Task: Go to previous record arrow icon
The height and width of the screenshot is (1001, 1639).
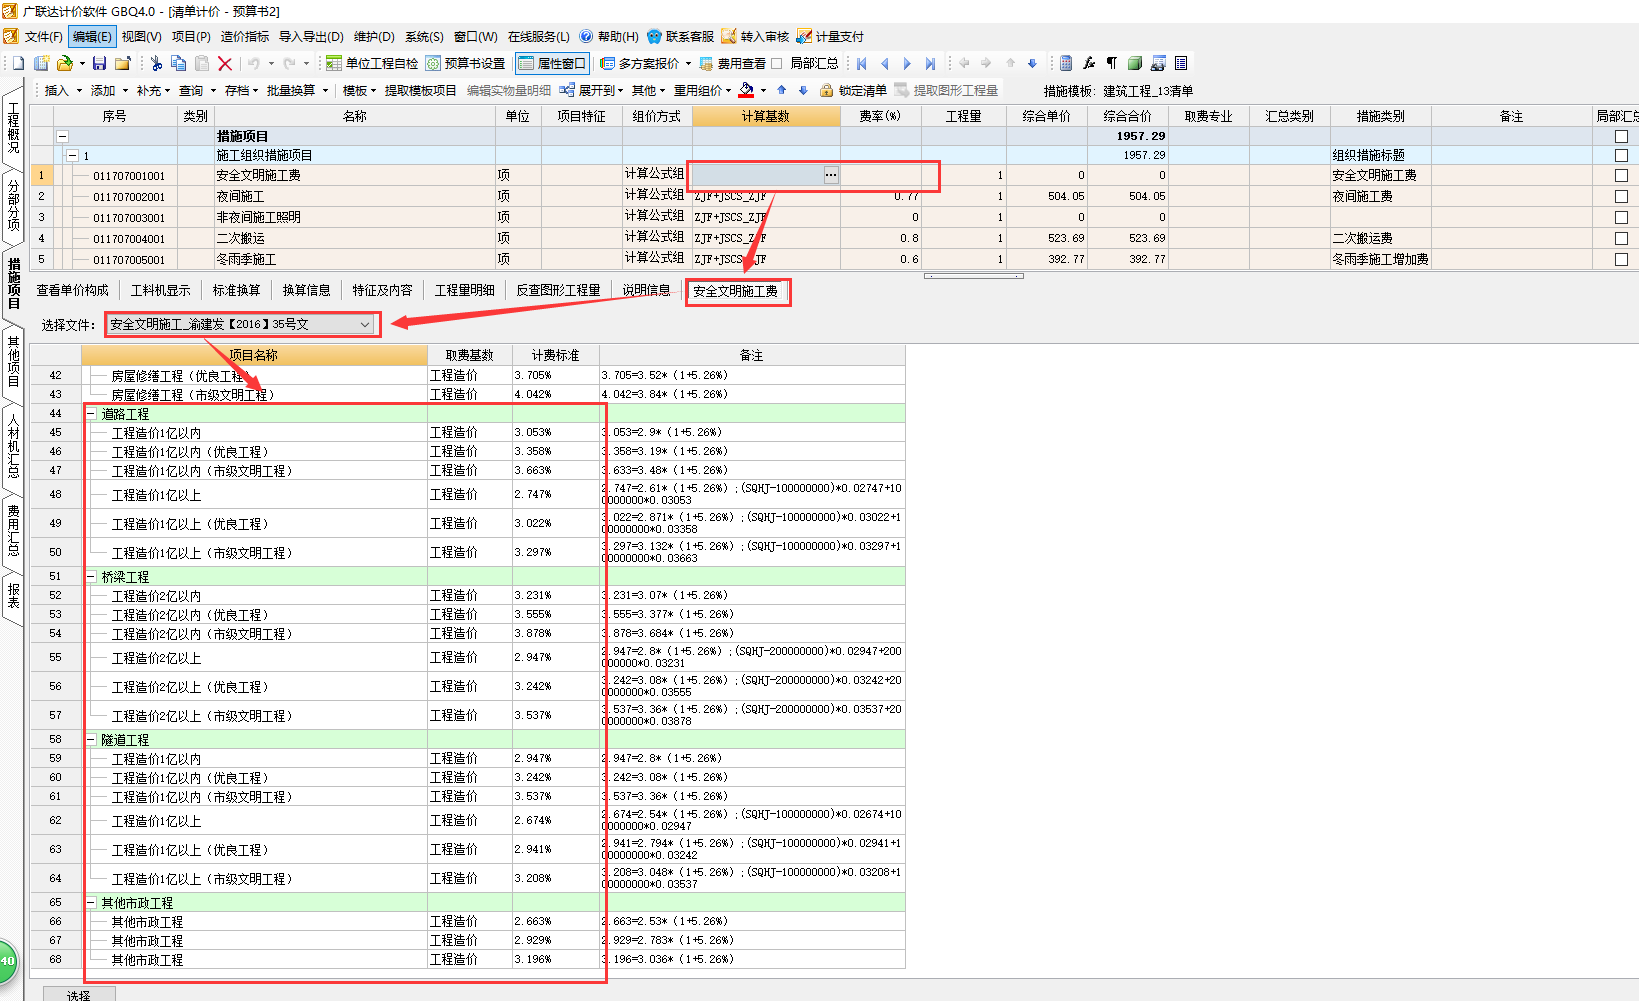Action: click(884, 63)
